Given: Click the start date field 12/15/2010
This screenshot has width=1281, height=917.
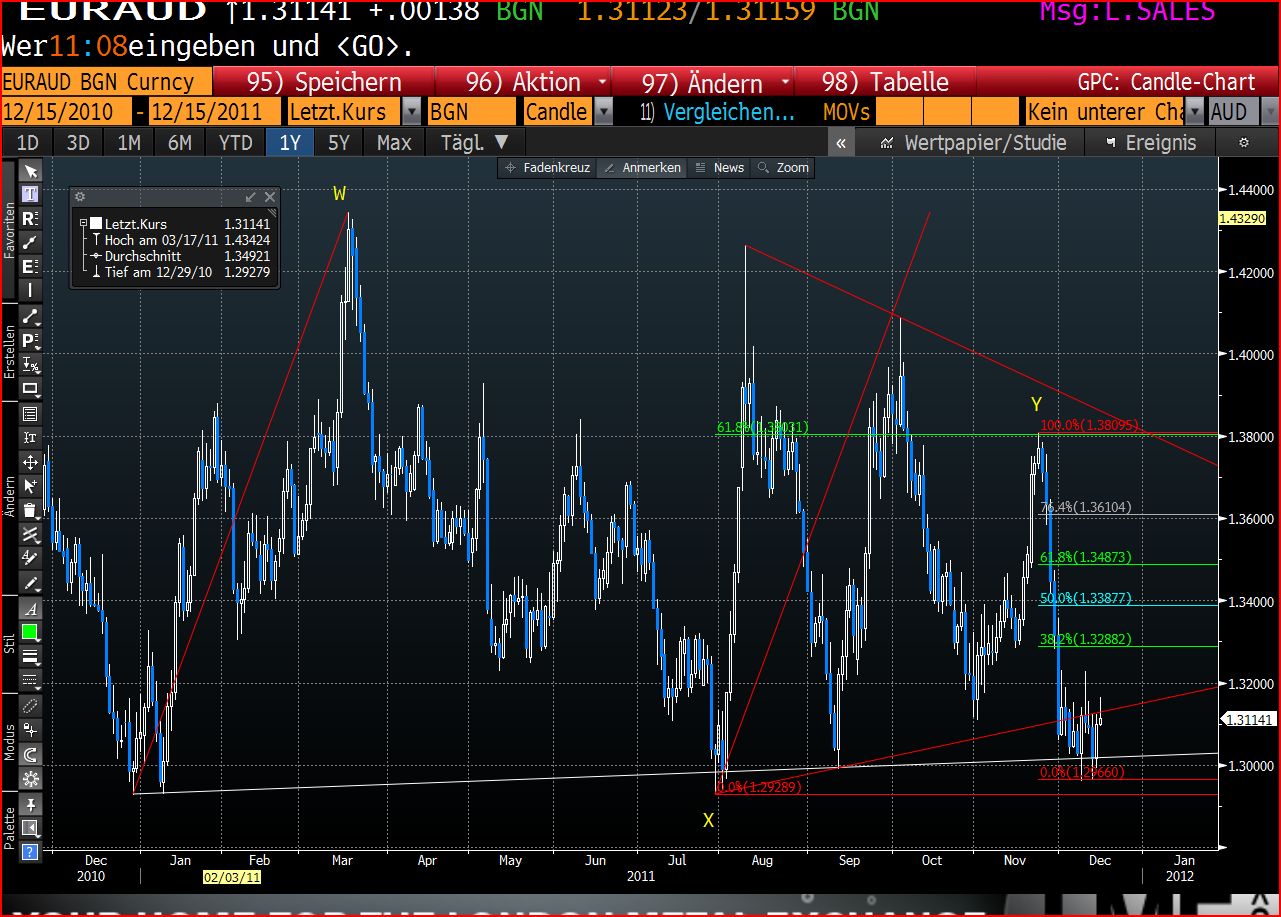Looking at the screenshot, I should click(66, 111).
